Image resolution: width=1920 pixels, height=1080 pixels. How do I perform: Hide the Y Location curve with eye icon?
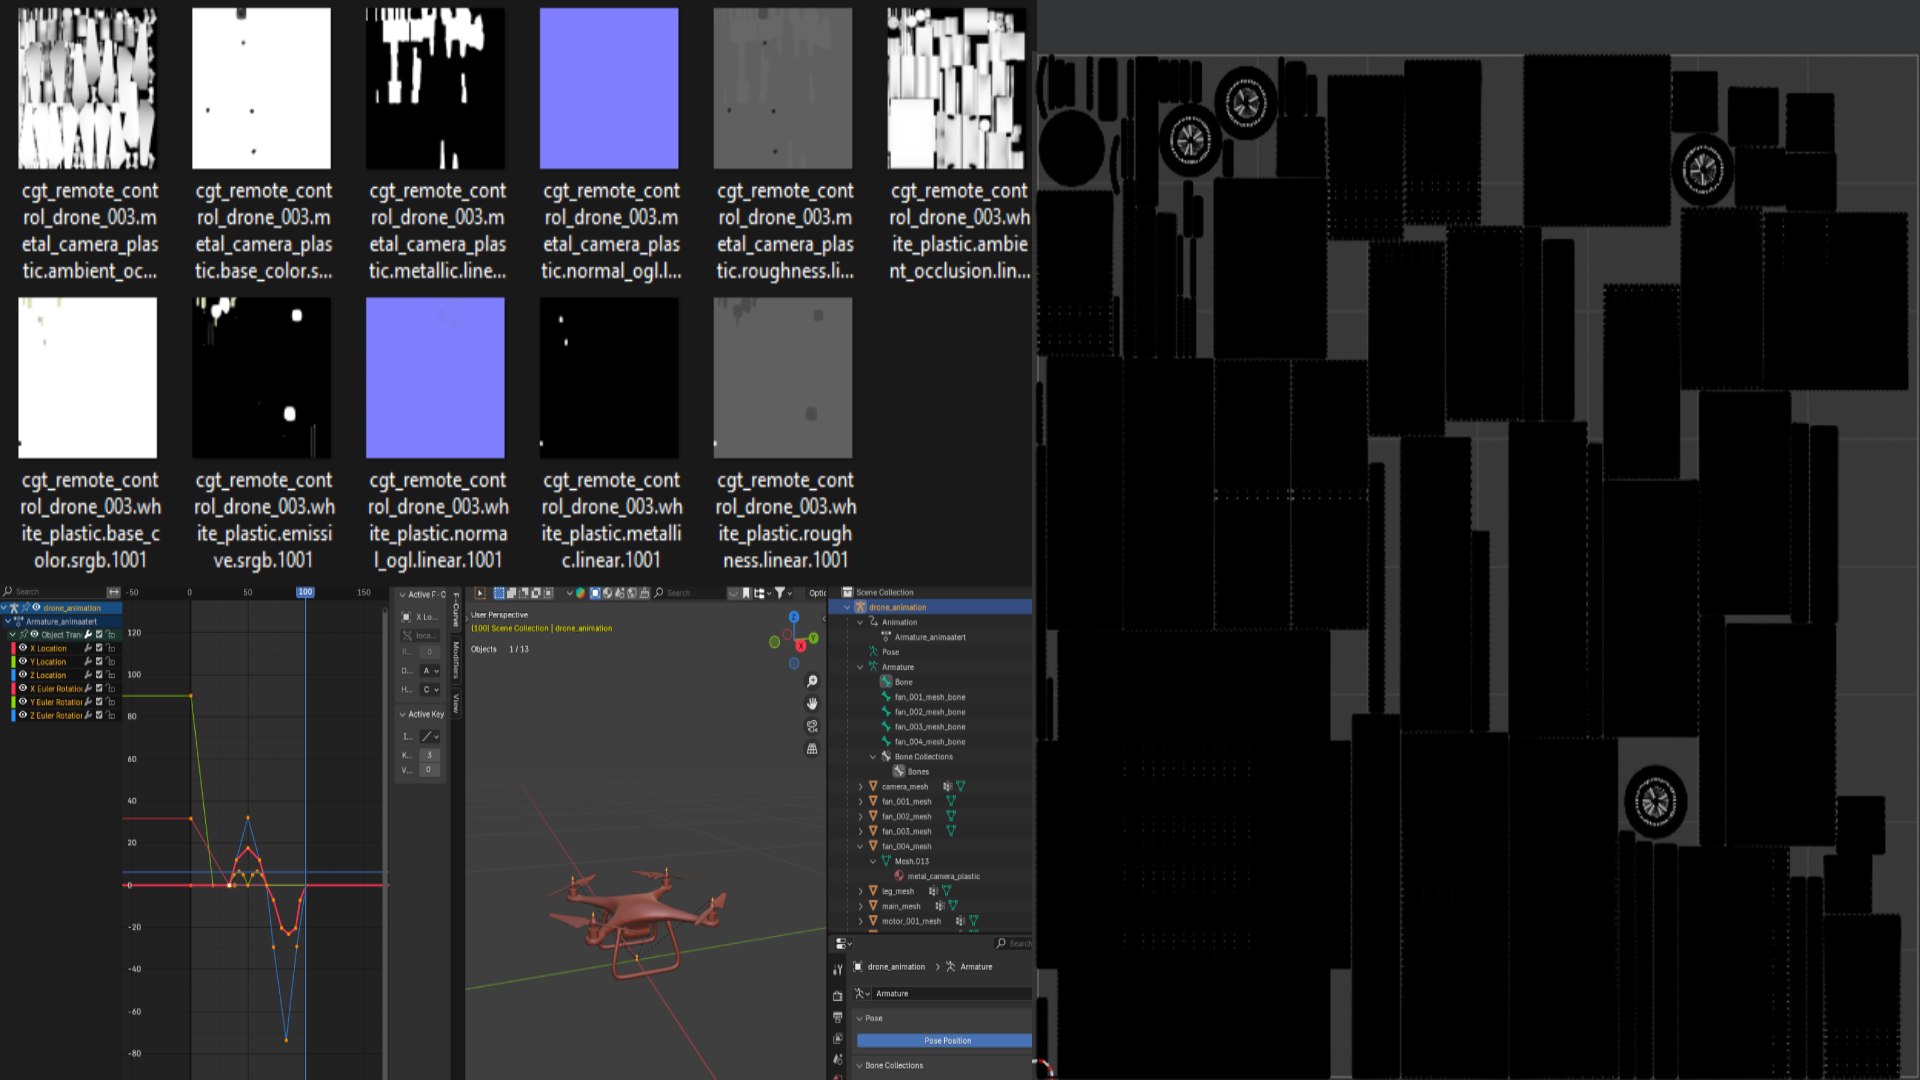click(x=23, y=662)
